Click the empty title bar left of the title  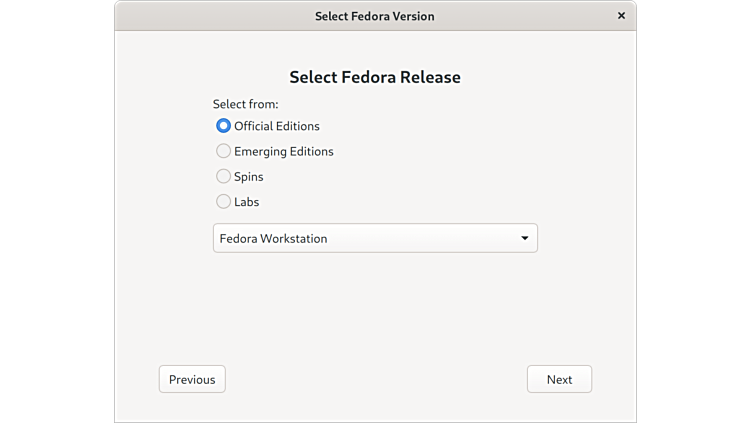click(x=200, y=16)
